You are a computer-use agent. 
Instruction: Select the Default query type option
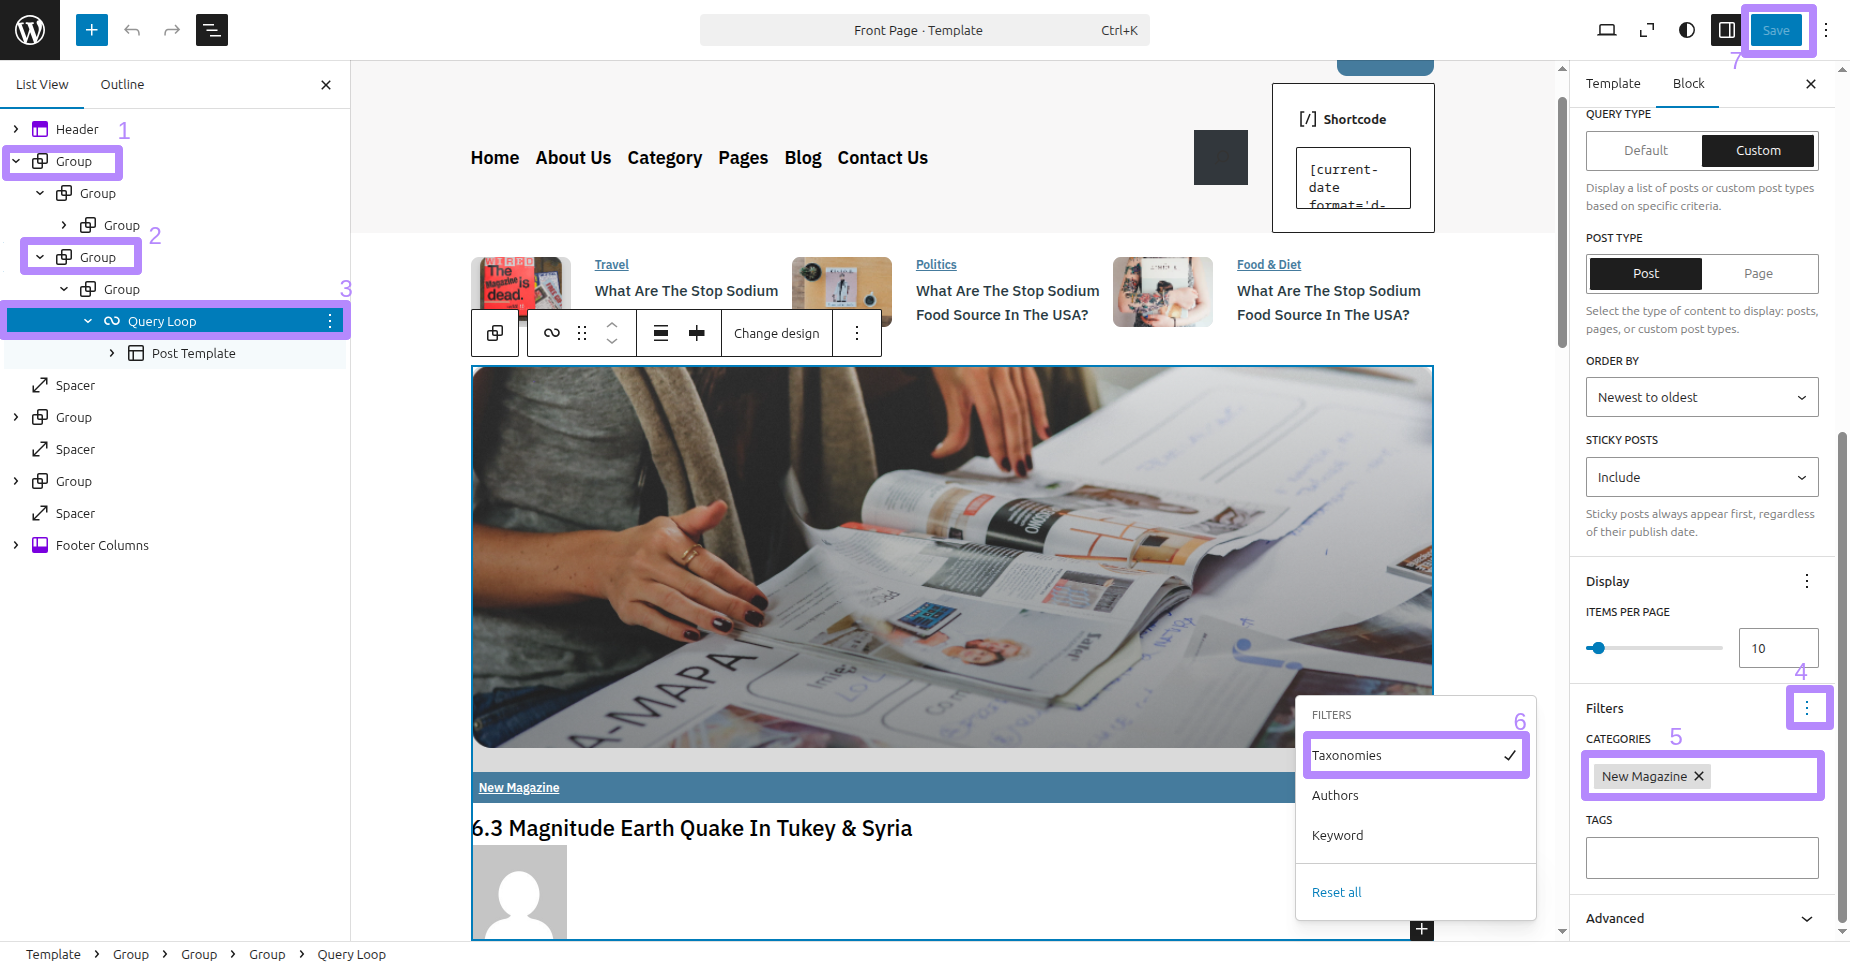click(x=1645, y=151)
